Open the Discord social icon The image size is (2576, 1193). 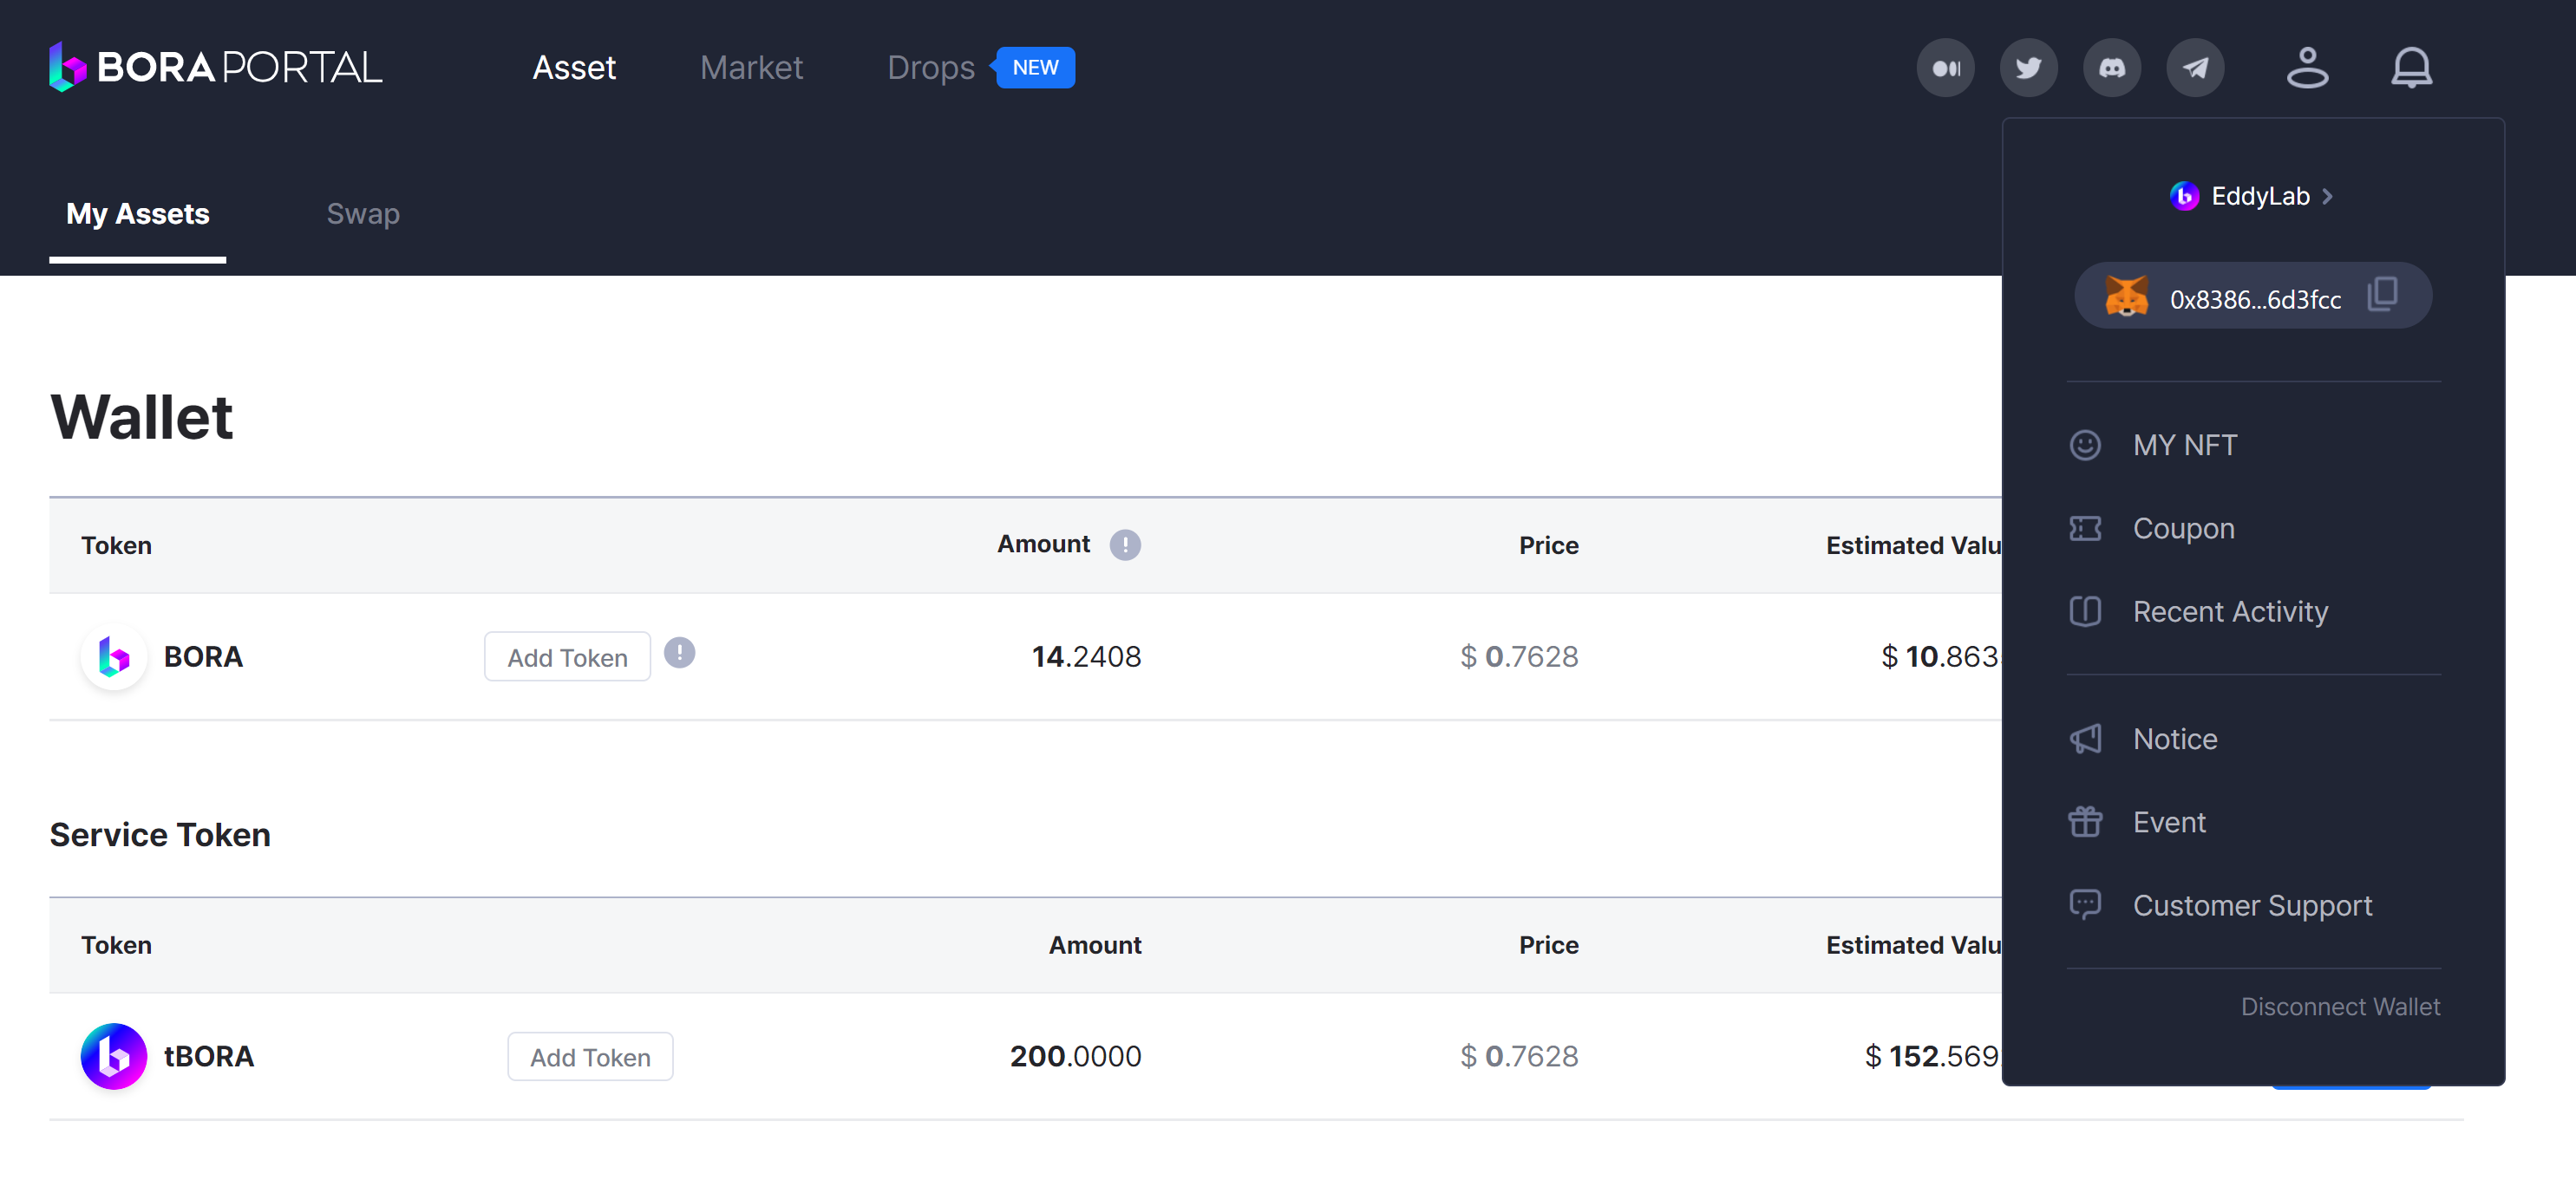pos(2111,68)
